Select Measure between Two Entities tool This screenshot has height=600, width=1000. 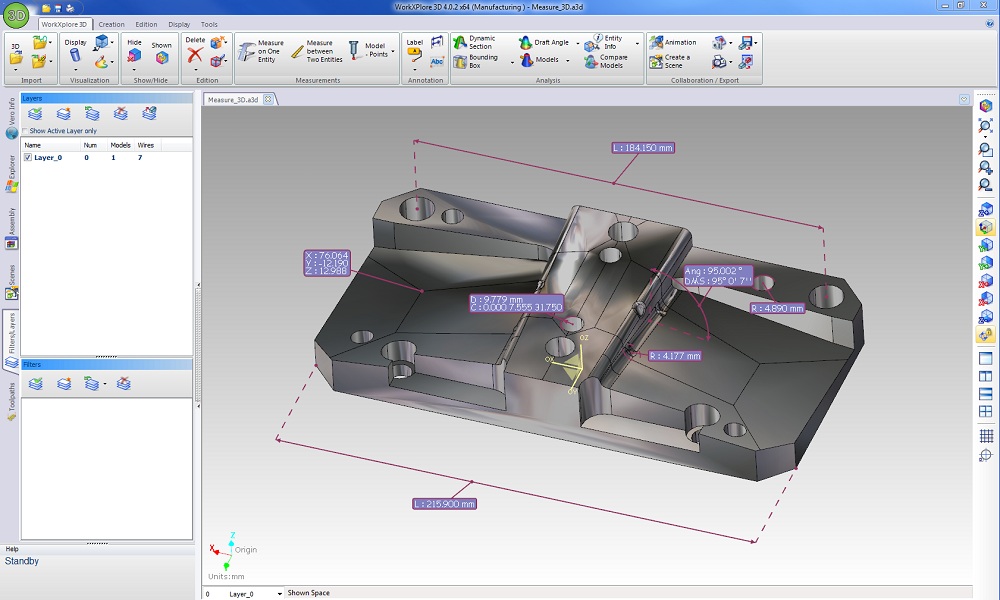[x=312, y=51]
